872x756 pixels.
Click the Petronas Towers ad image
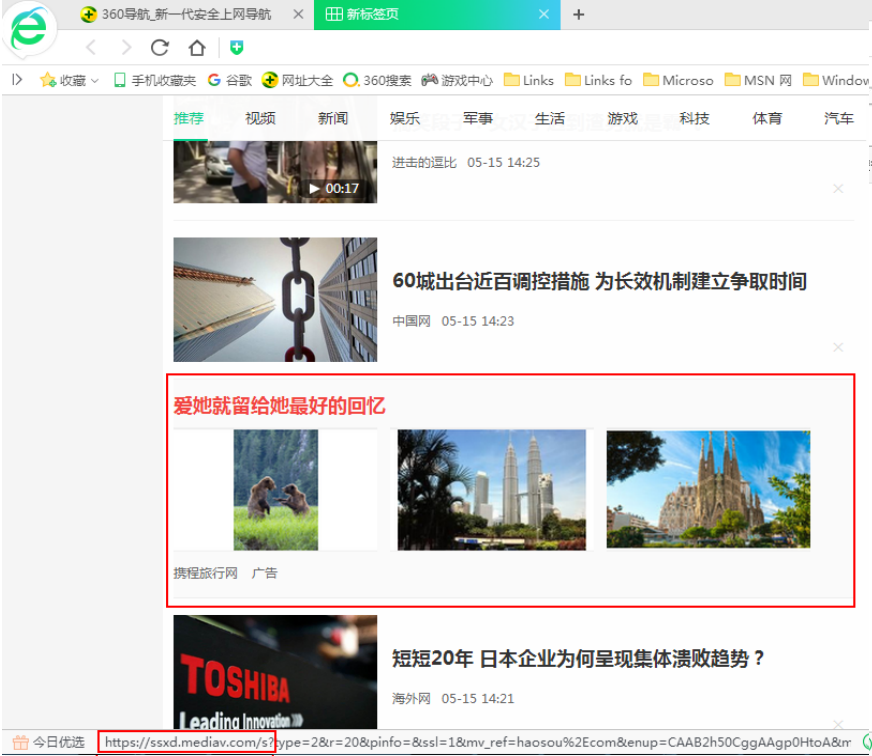[491, 490]
